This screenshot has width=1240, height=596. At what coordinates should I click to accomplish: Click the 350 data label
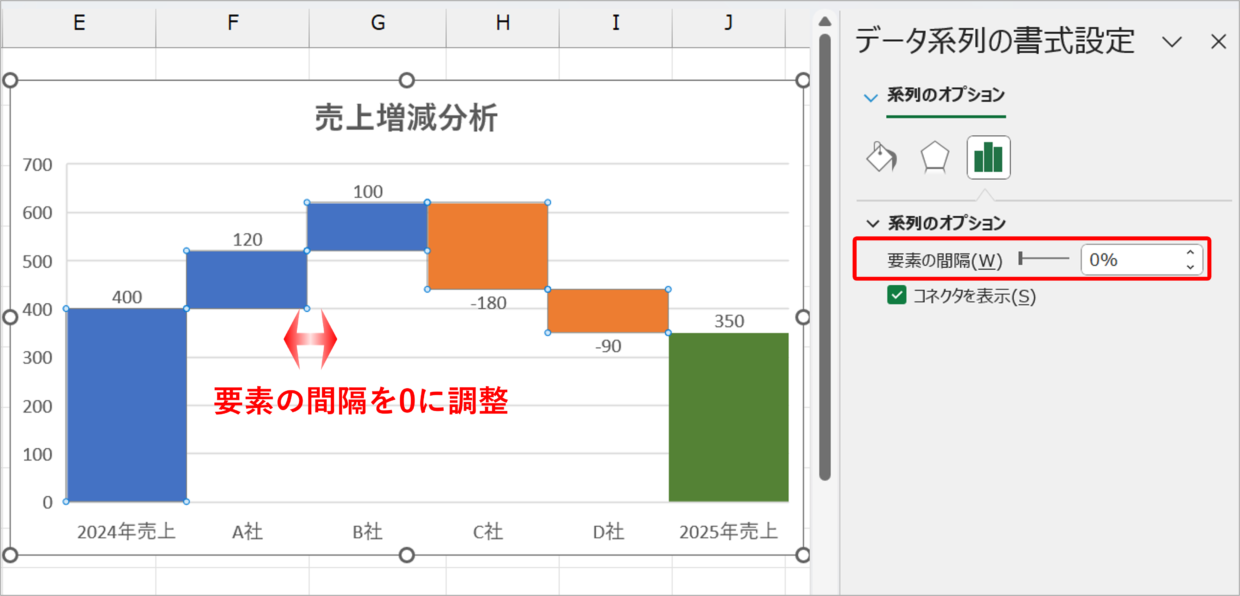(730, 321)
